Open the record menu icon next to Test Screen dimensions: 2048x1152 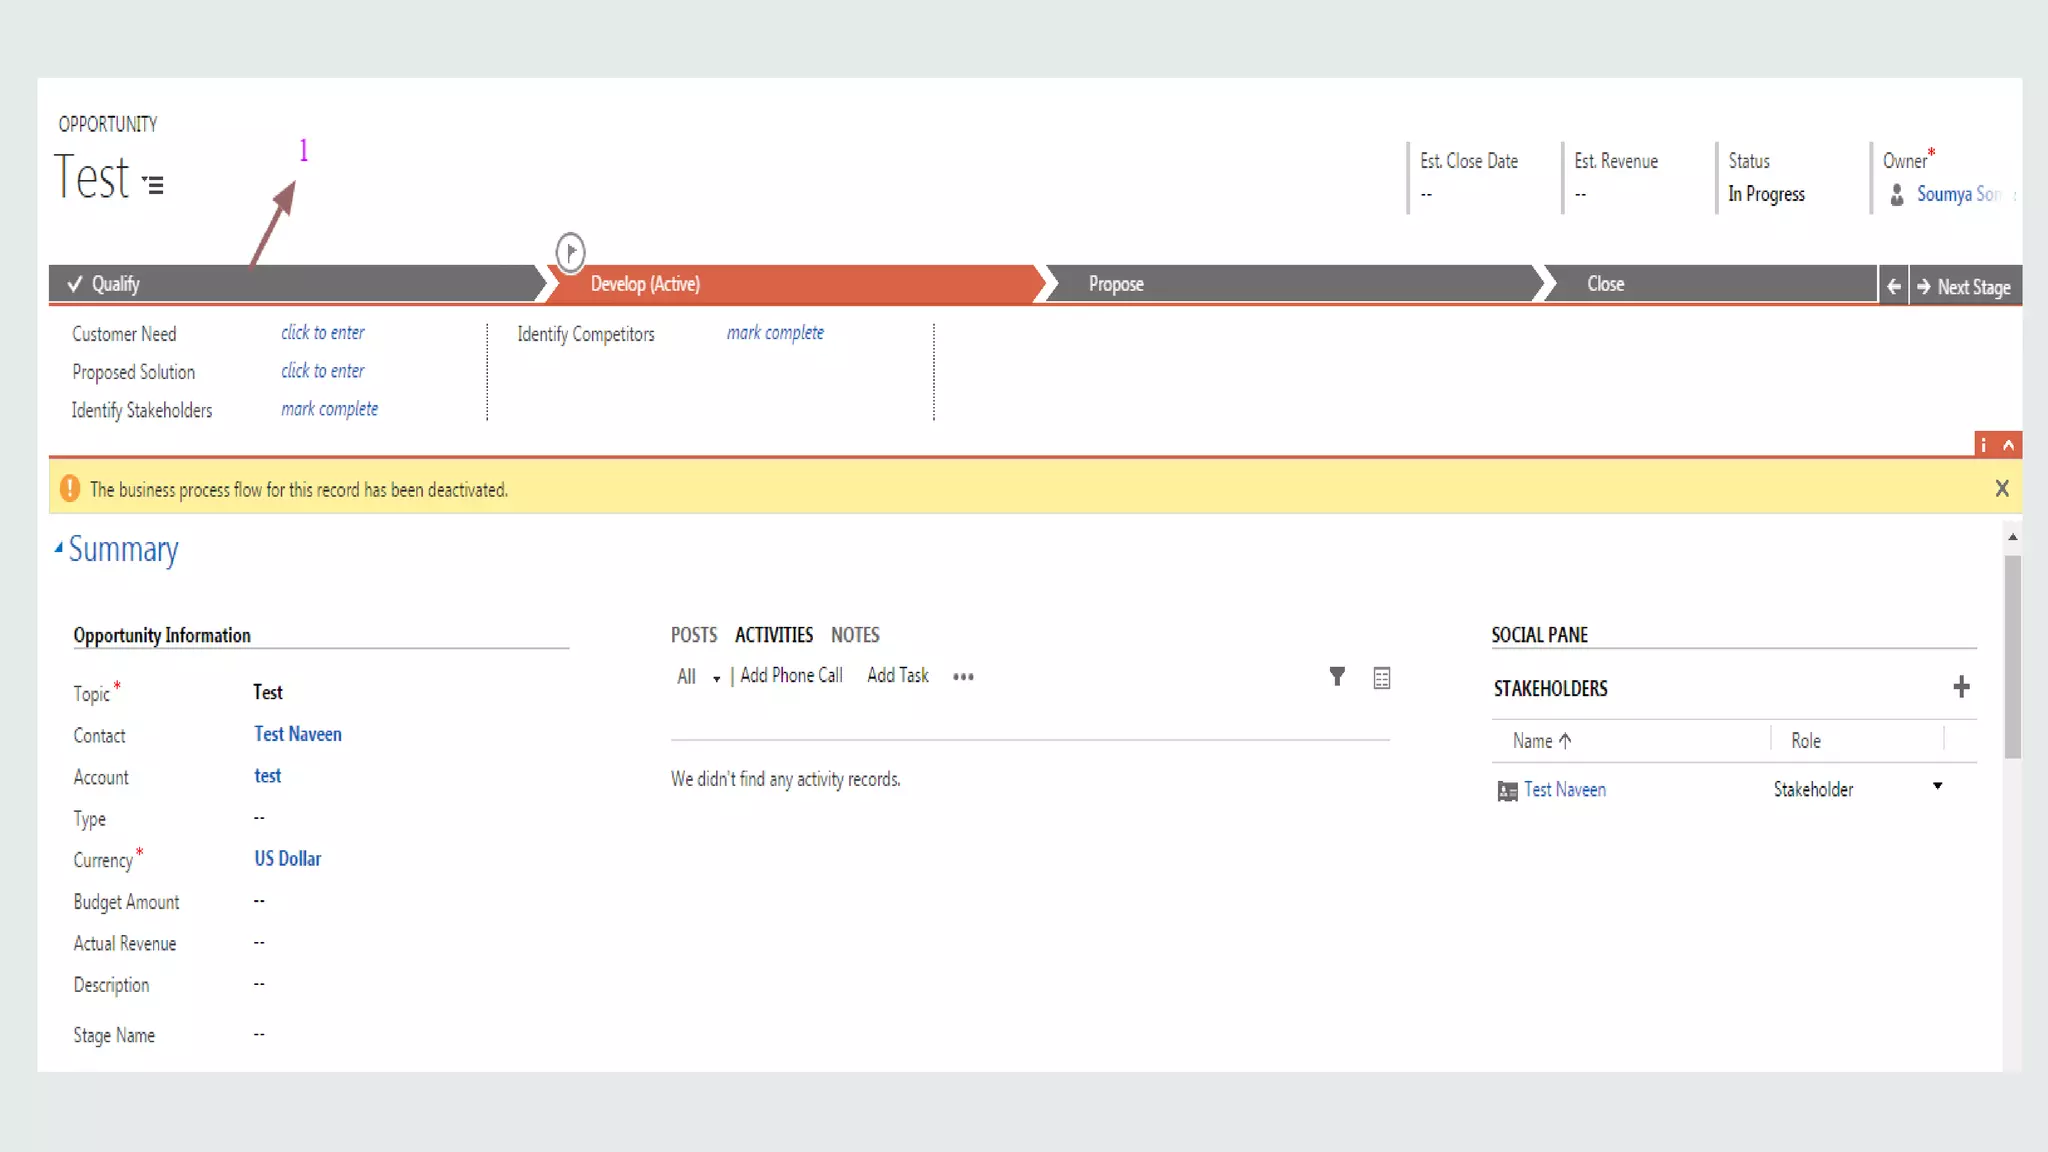(153, 184)
